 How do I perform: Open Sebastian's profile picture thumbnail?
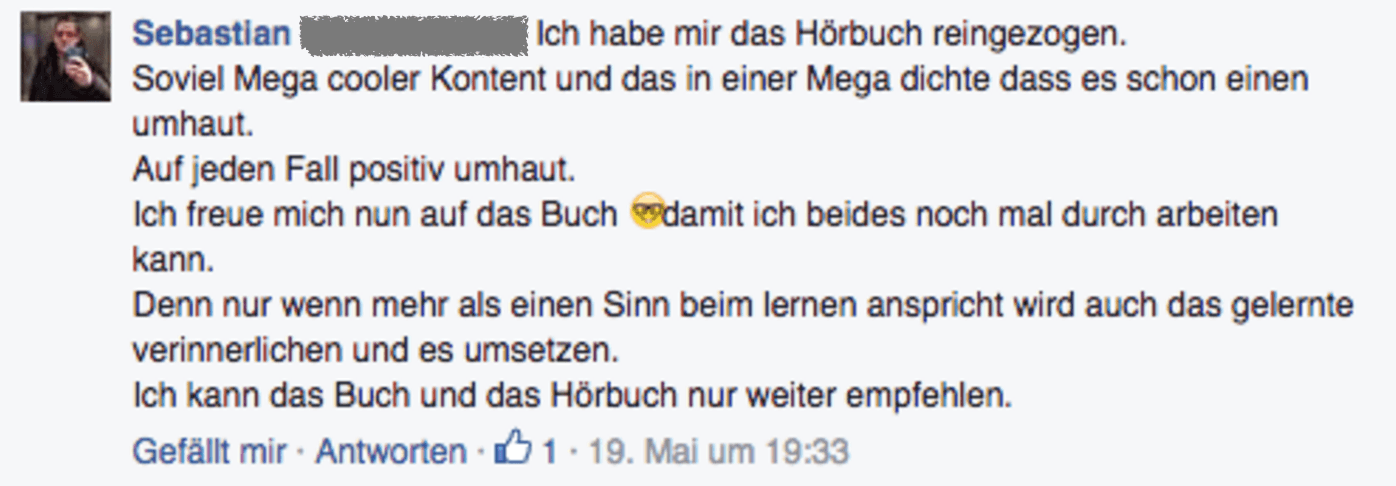coord(66,57)
